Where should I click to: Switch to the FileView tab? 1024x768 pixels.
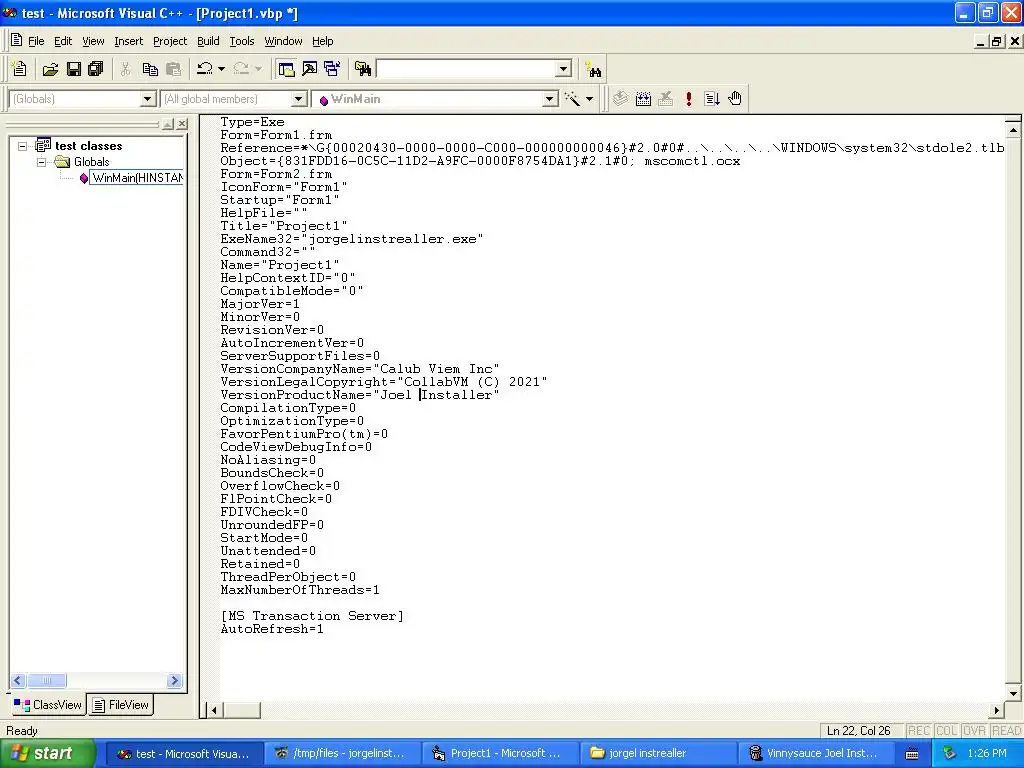[121, 705]
